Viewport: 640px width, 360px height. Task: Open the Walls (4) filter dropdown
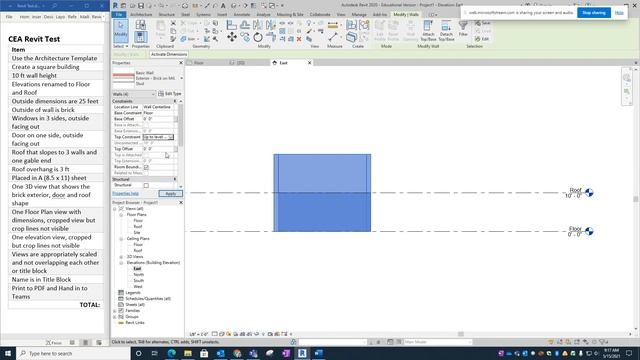(x=153, y=94)
